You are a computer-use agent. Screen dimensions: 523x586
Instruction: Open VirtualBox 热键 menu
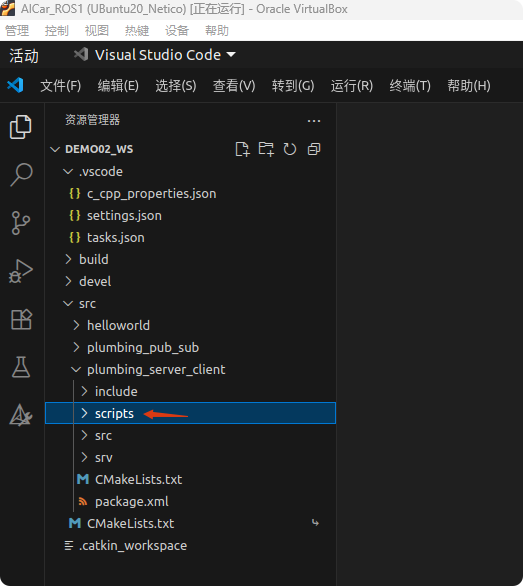(137, 31)
